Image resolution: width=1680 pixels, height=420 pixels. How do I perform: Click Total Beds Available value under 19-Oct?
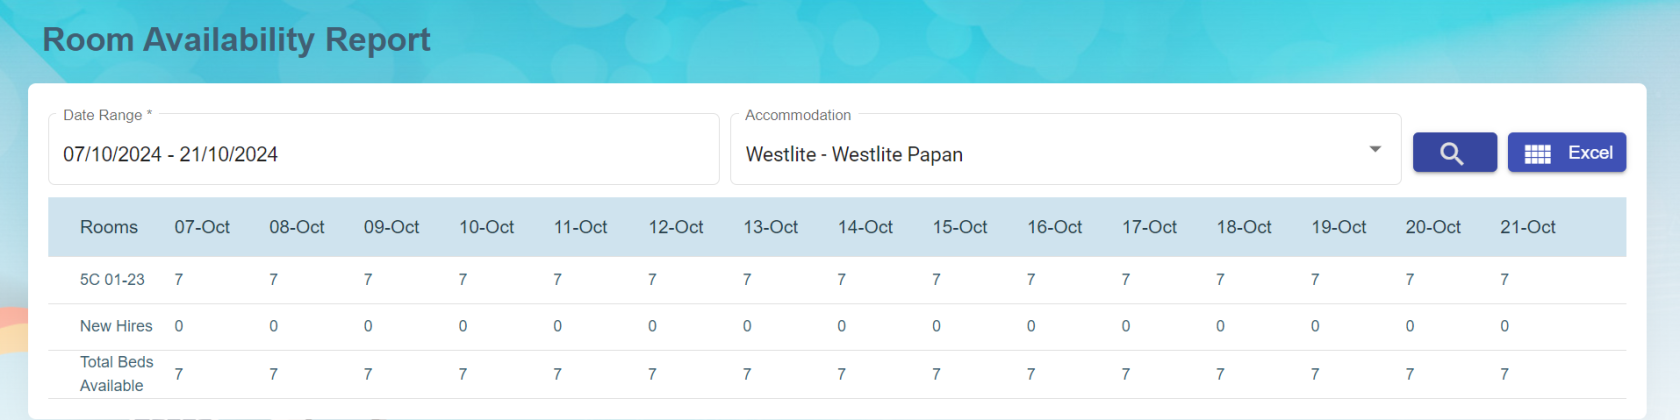[x=1315, y=374]
